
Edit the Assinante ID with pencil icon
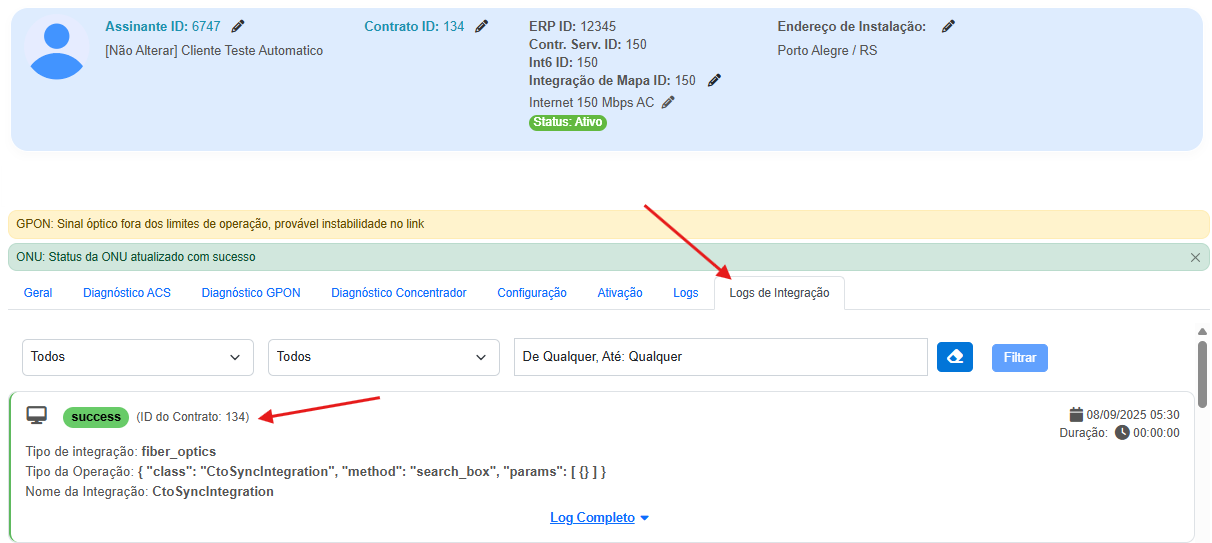click(x=237, y=26)
